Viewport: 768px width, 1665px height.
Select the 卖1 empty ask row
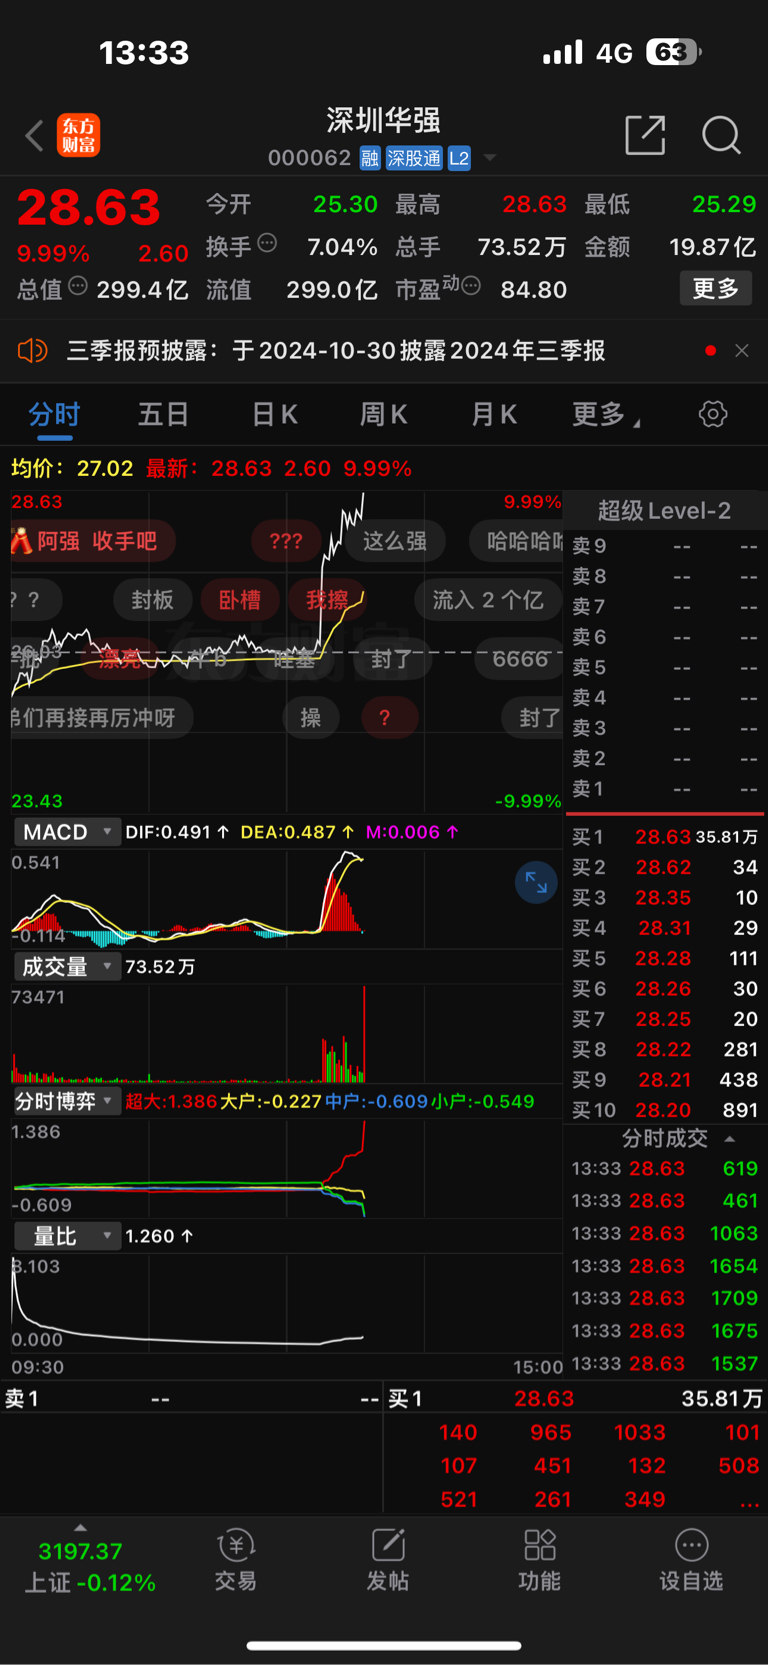[x=665, y=789]
